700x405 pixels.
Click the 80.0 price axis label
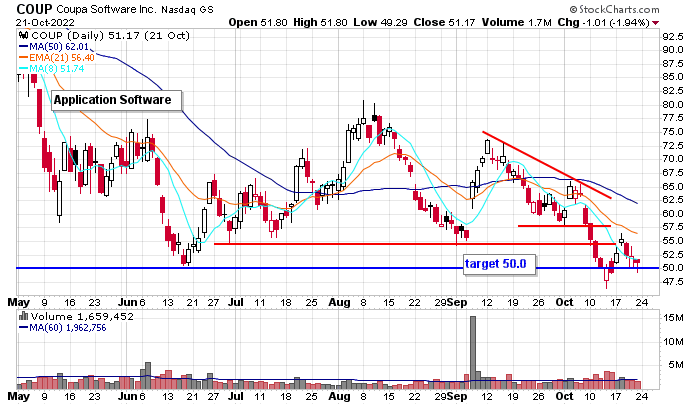pyautogui.click(x=673, y=104)
